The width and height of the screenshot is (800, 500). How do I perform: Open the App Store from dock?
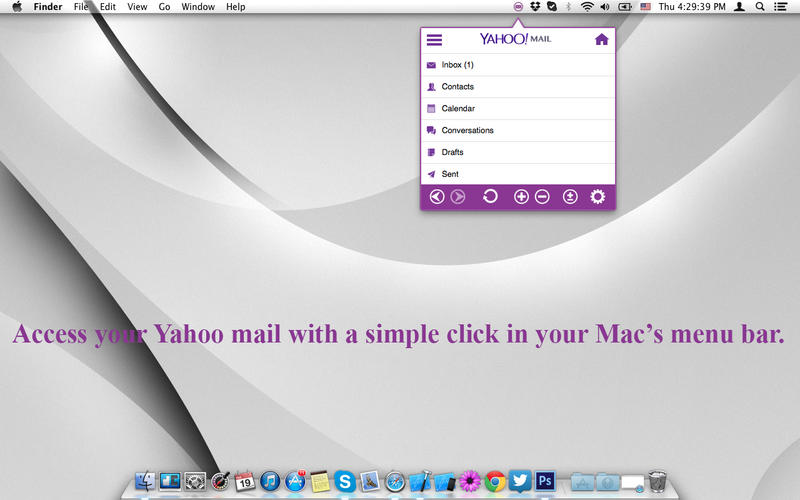(x=295, y=481)
